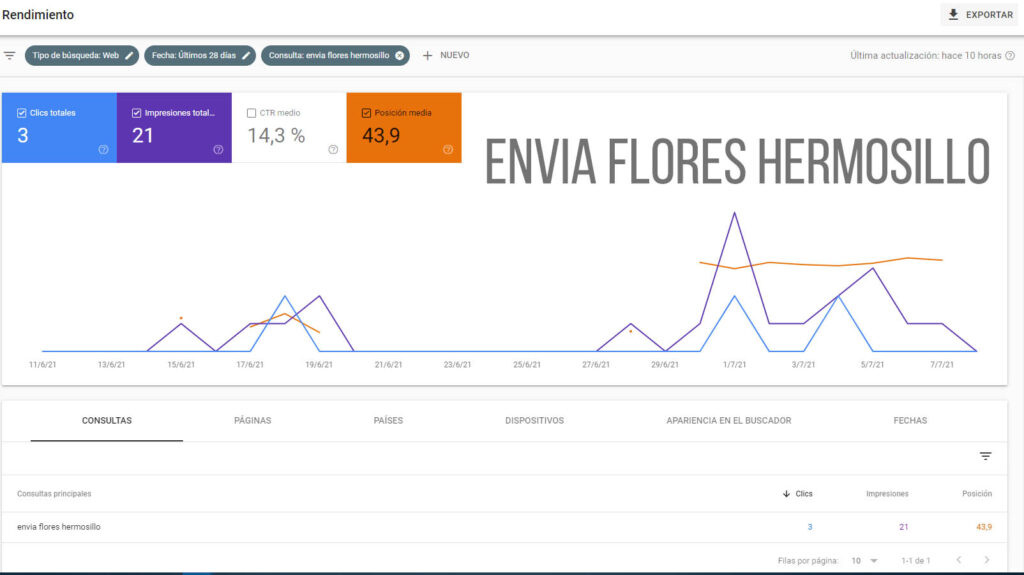Edit the Tipo de búsqueda: Web filter pencil

click(129, 56)
